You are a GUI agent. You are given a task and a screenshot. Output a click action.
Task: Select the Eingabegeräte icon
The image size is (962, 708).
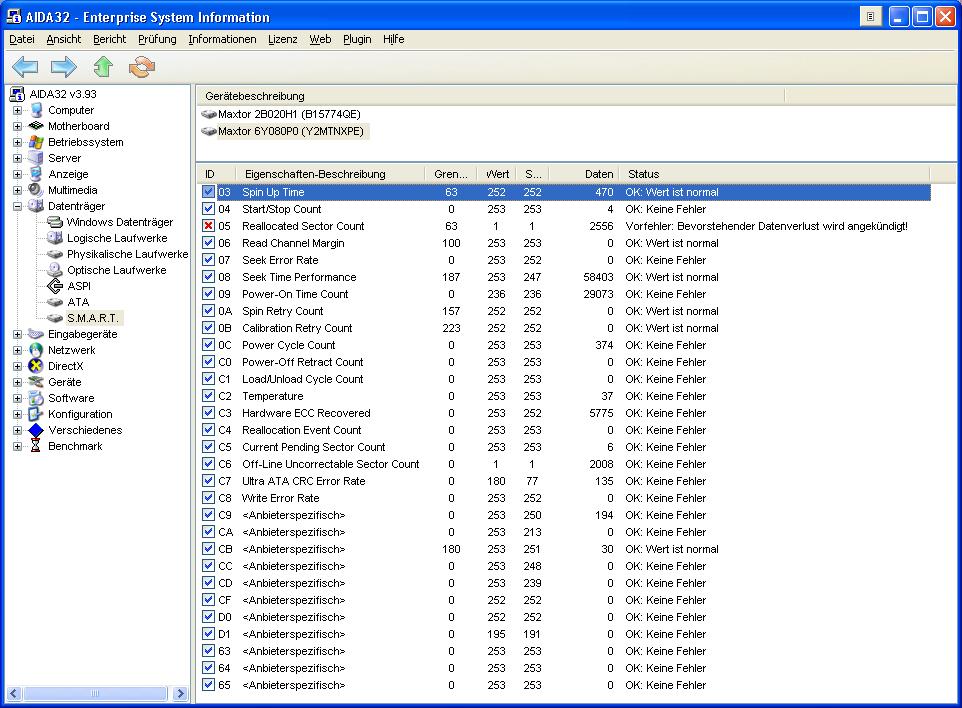point(36,334)
